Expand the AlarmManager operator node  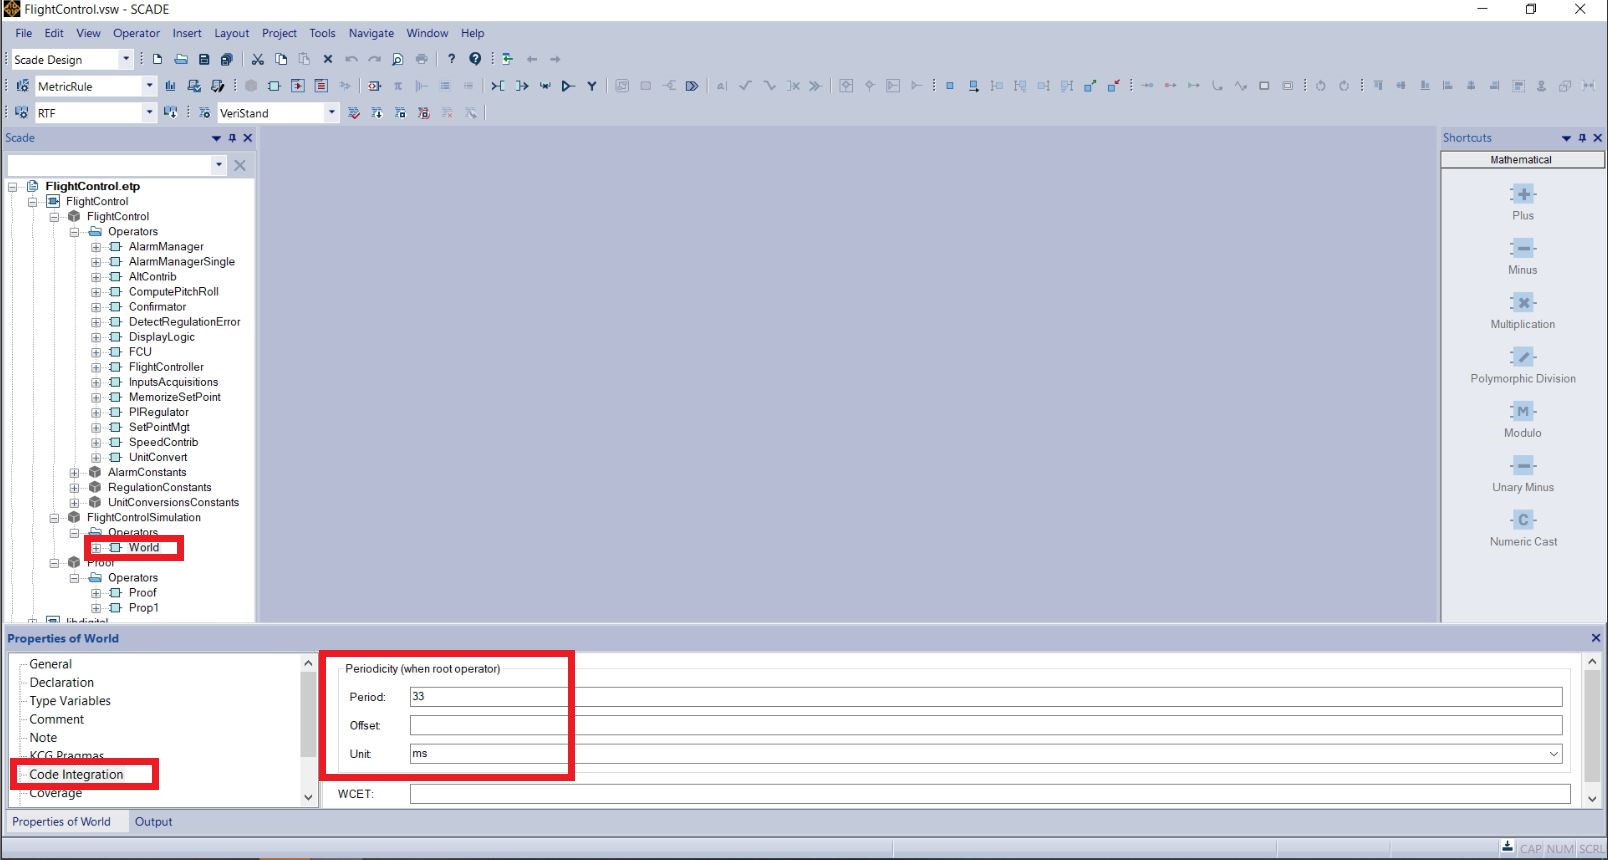[x=96, y=247]
